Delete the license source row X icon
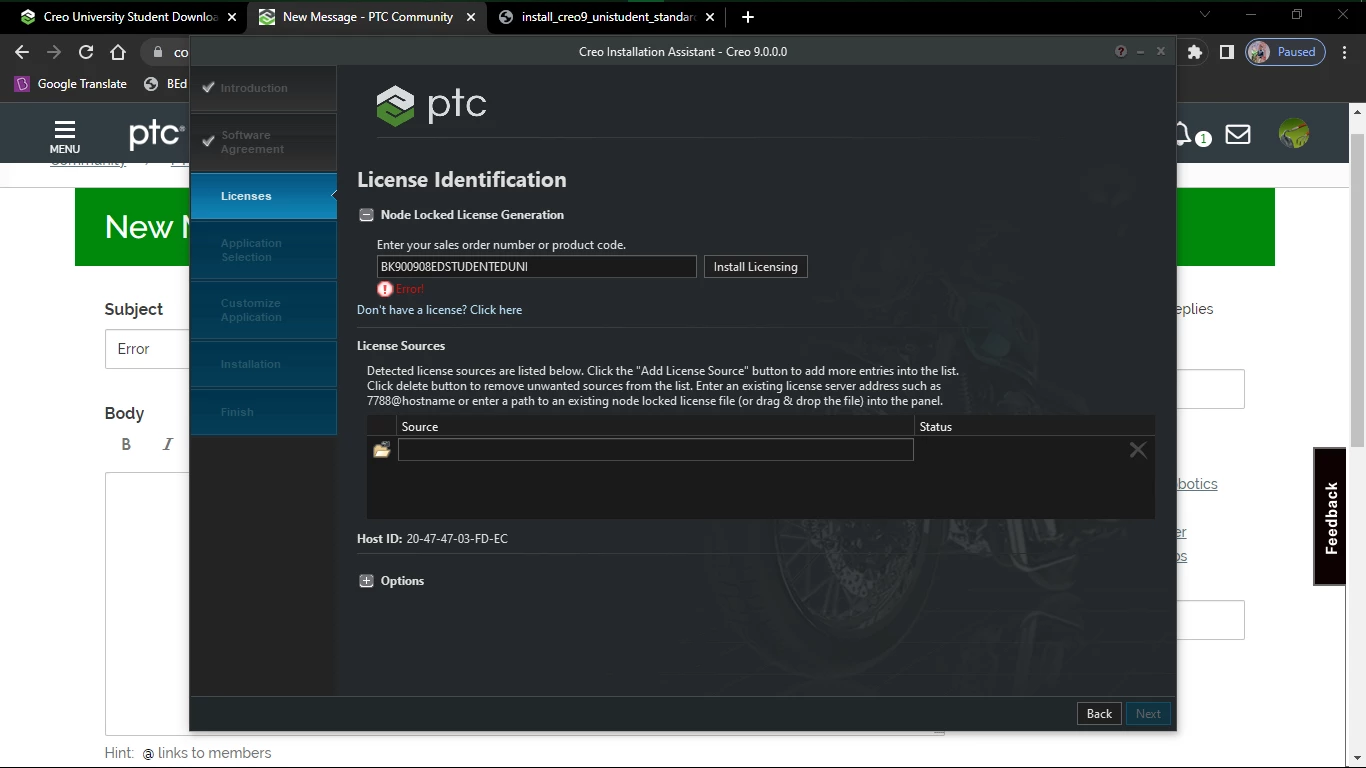 coord(1138,450)
